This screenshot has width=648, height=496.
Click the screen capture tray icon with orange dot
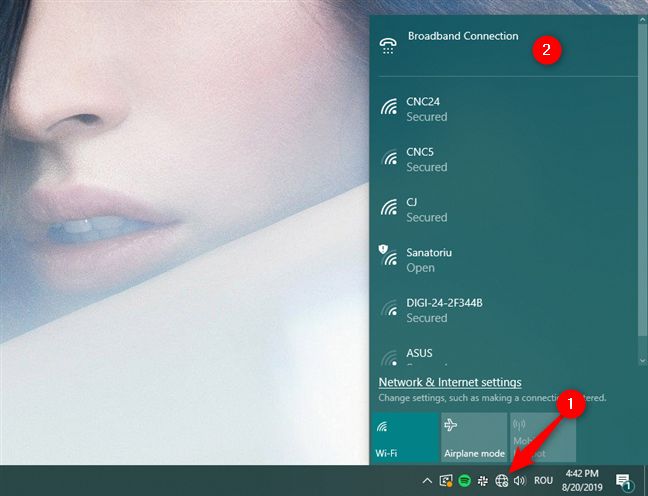pos(446,481)
